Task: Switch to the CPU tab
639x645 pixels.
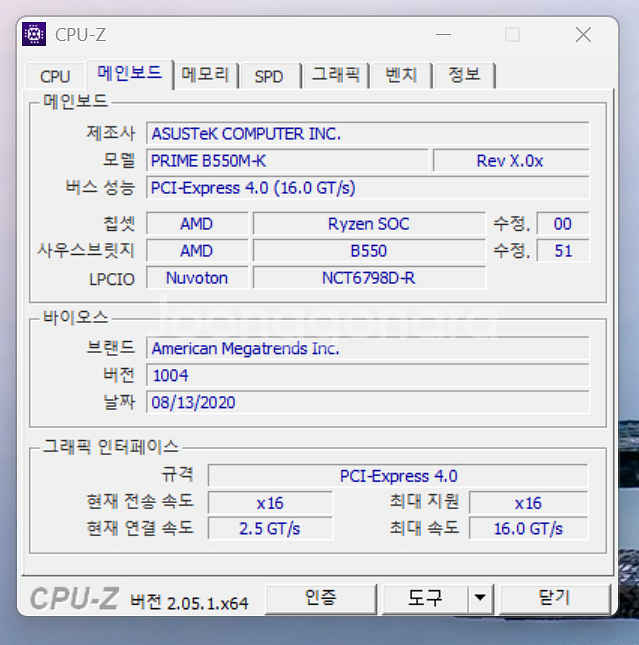Action: tap(55, 77)
